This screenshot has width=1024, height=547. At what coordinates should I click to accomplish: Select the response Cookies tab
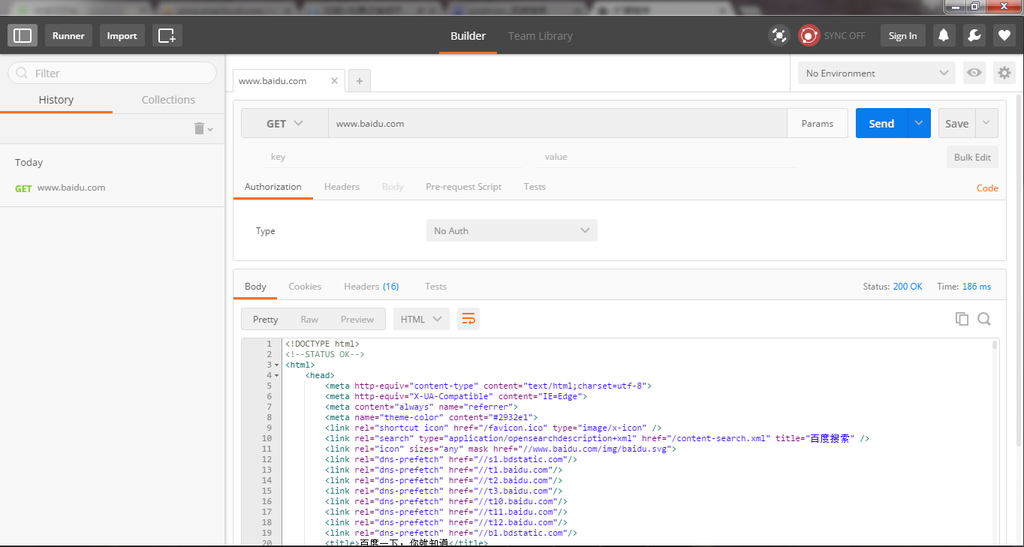click(x=305, y=287)
